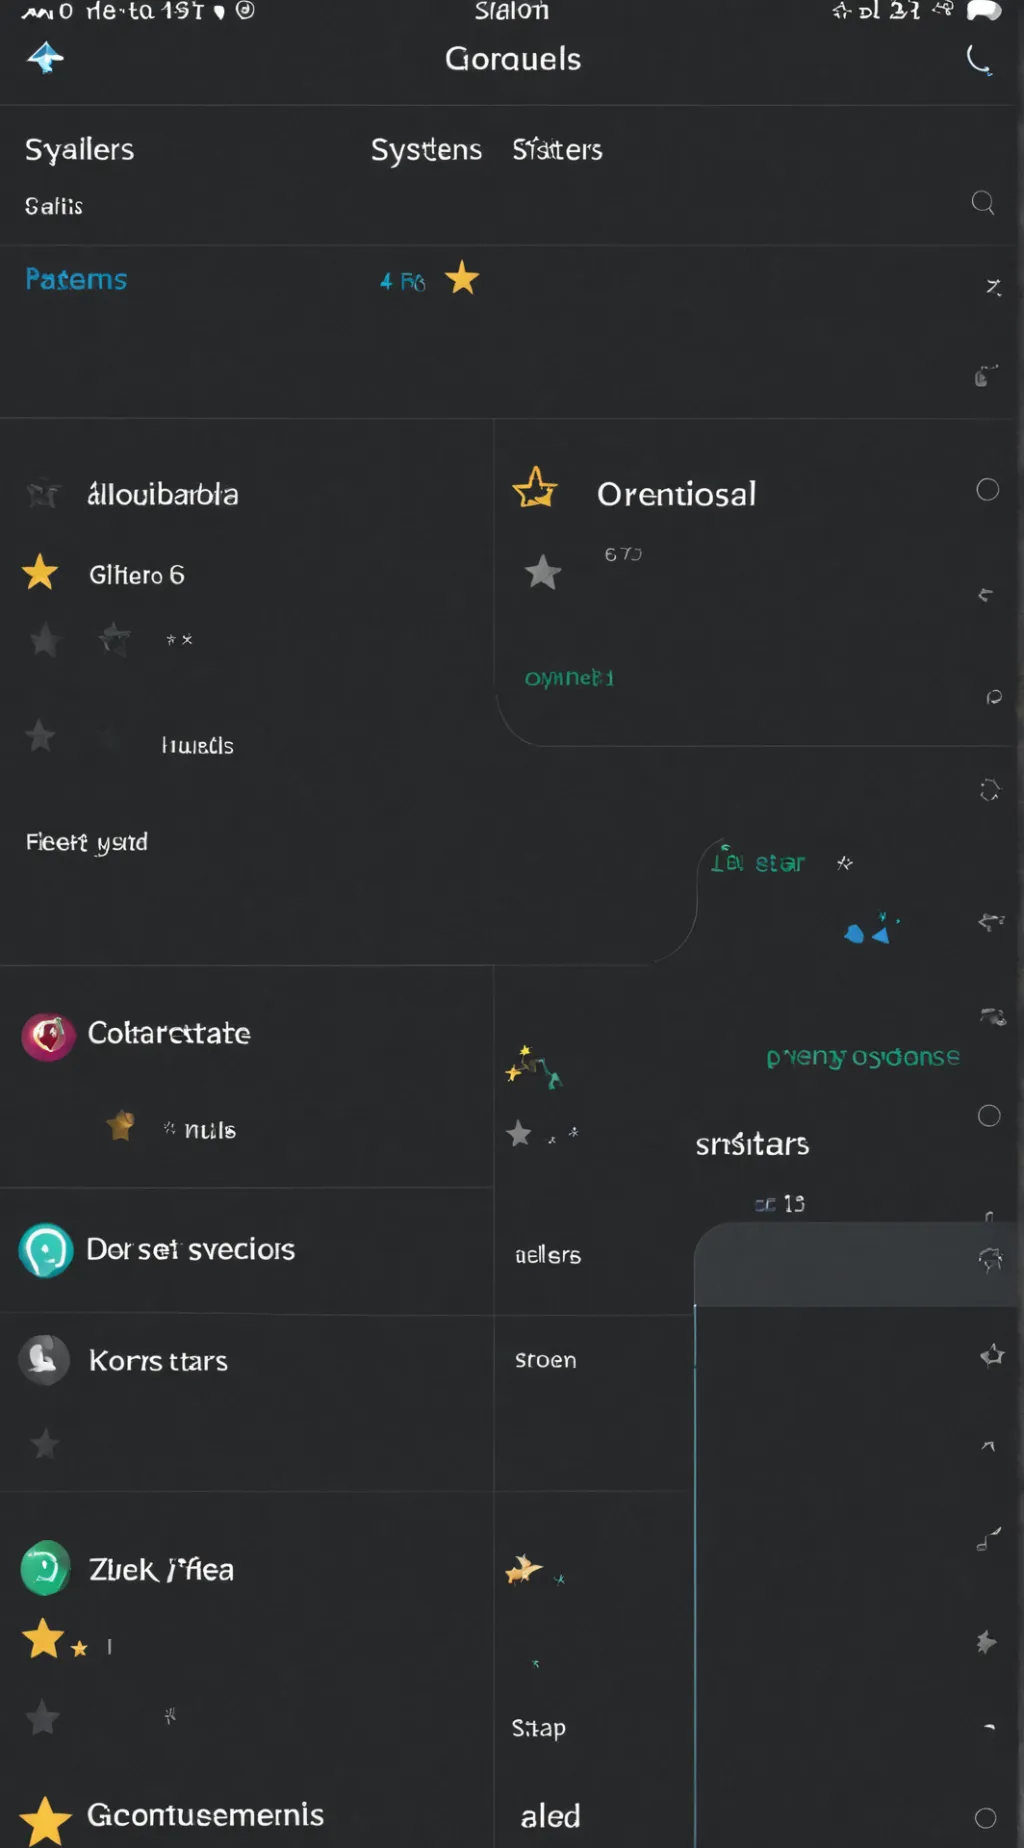Select the radio circle next to Orentiosal
Screen dimensions: 1024x1848
(x=988, y=489)
